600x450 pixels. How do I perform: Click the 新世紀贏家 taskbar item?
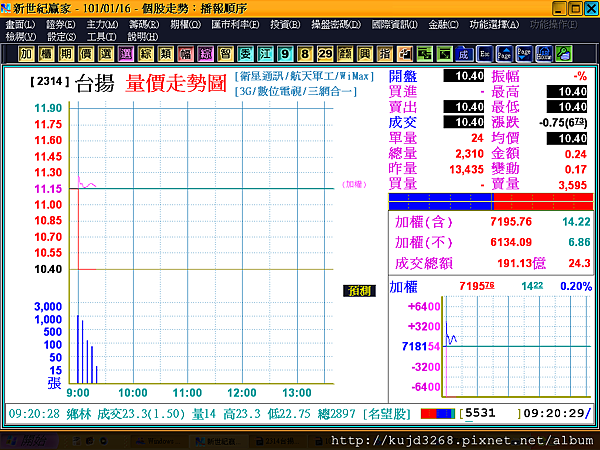pos(218,442)
